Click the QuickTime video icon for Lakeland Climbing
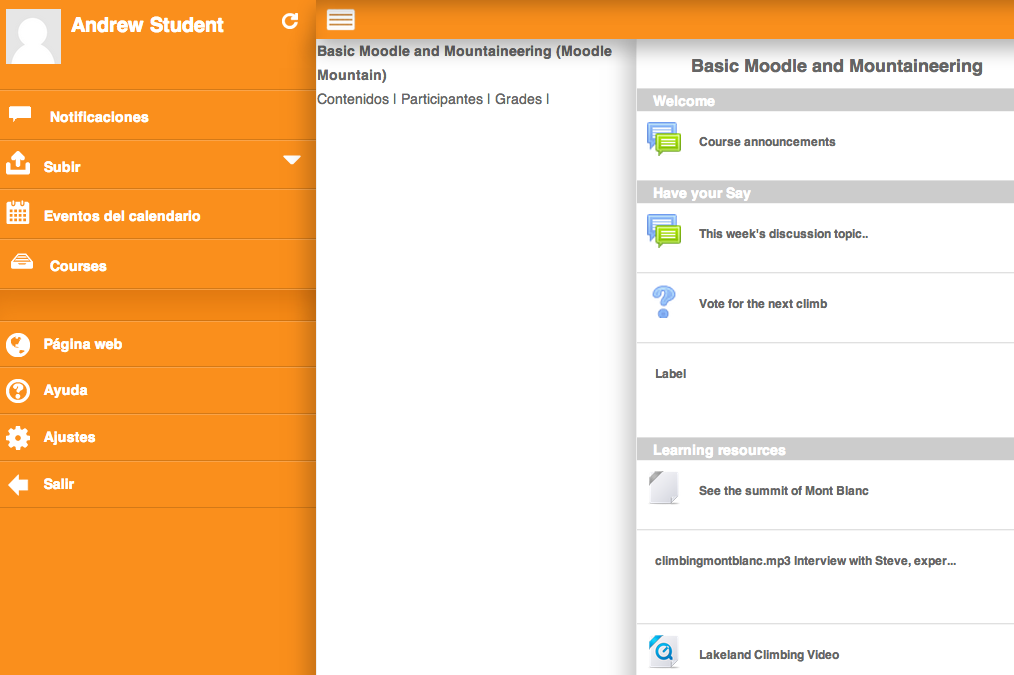This screenshot has height=675, width=1014. point(663,651)
